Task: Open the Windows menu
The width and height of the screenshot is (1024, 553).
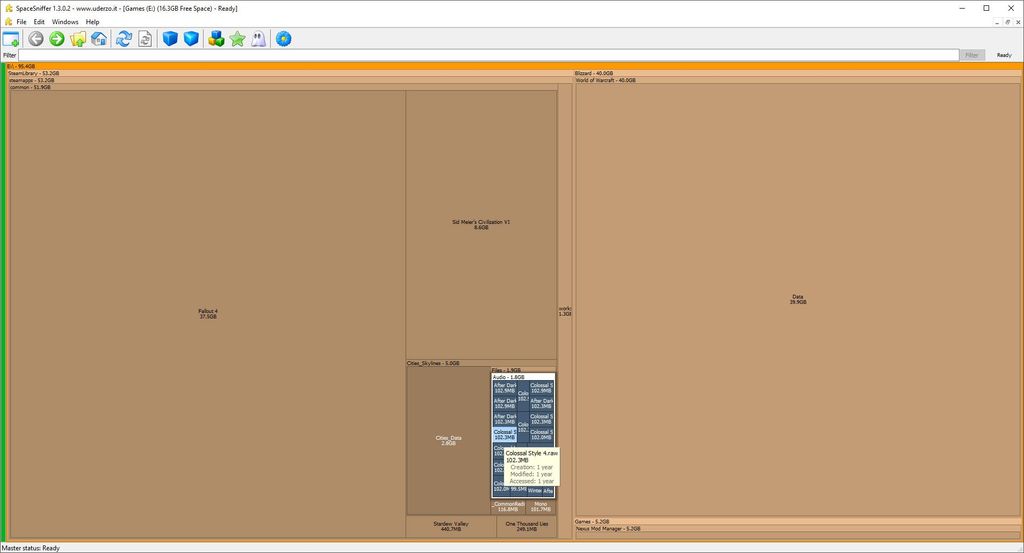Action: [65, 22]
